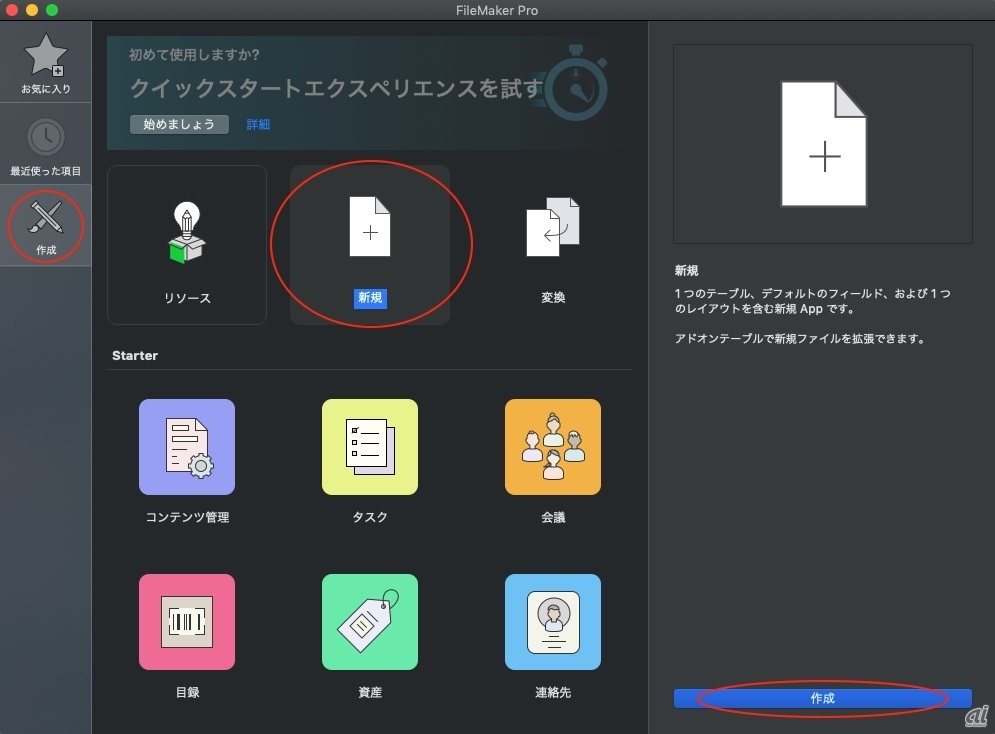Choose the 目録 barcode starter template
The width and height of the screenshot is (995, 734).
187,622
